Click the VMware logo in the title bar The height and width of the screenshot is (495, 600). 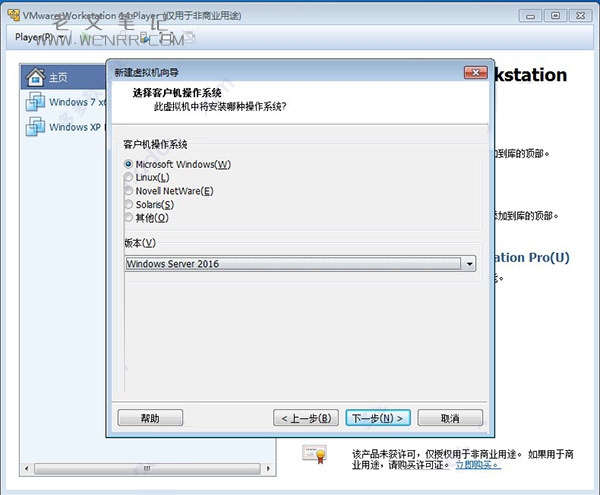pos(12,15)
